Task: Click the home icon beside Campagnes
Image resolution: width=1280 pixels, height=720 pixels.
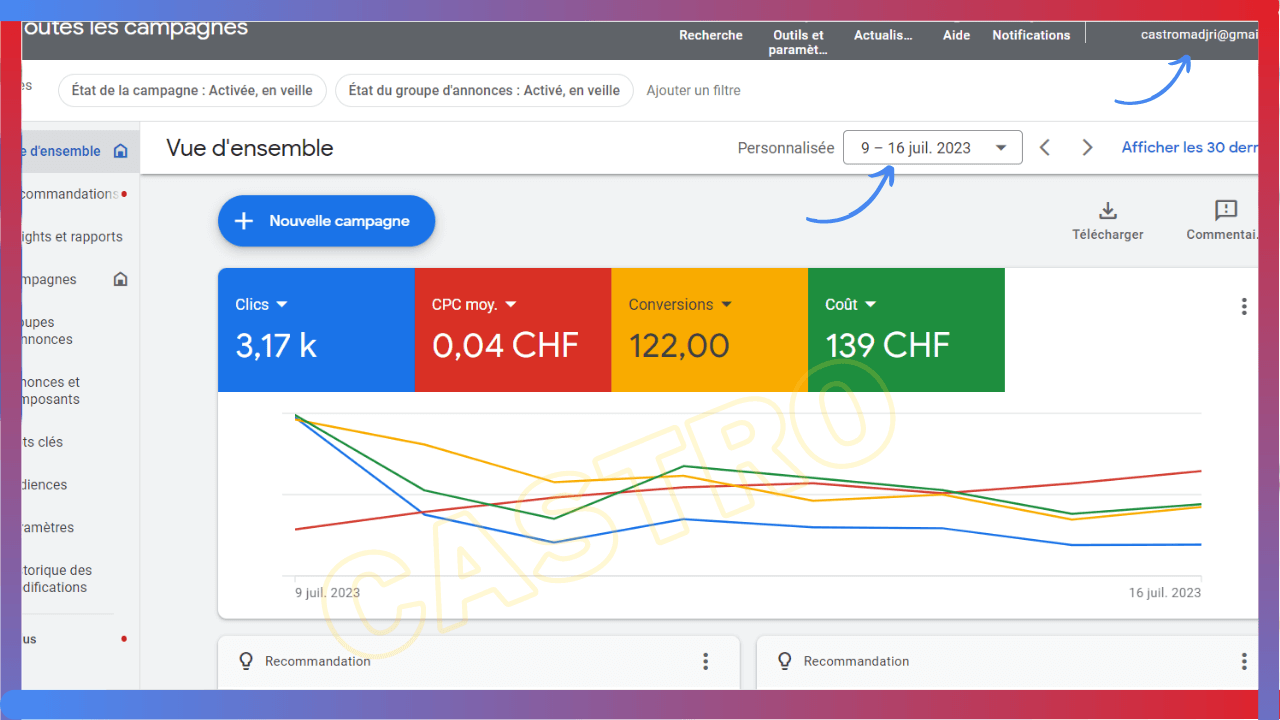Action: tap(121, 280)
